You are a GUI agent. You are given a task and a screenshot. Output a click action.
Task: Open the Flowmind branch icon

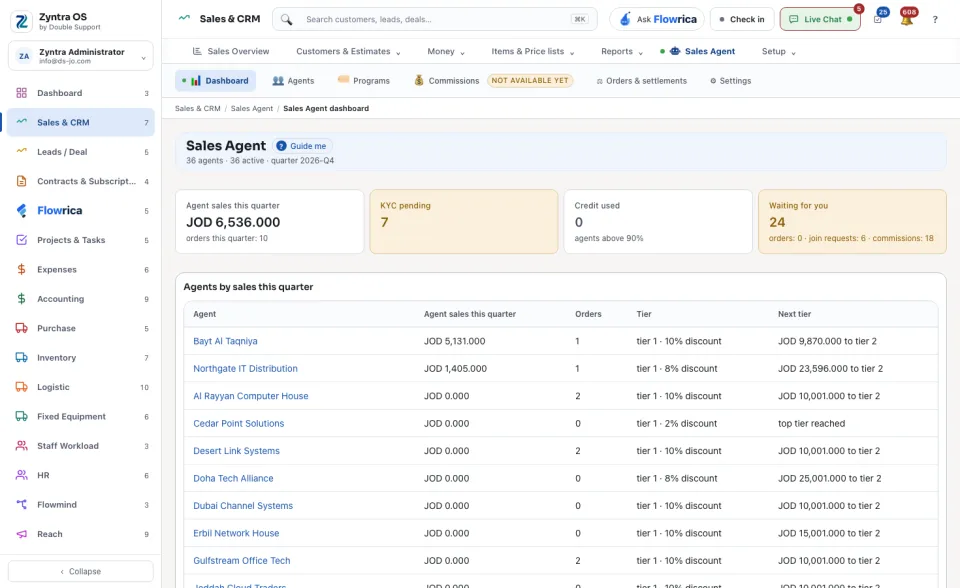tap(21, 505)
